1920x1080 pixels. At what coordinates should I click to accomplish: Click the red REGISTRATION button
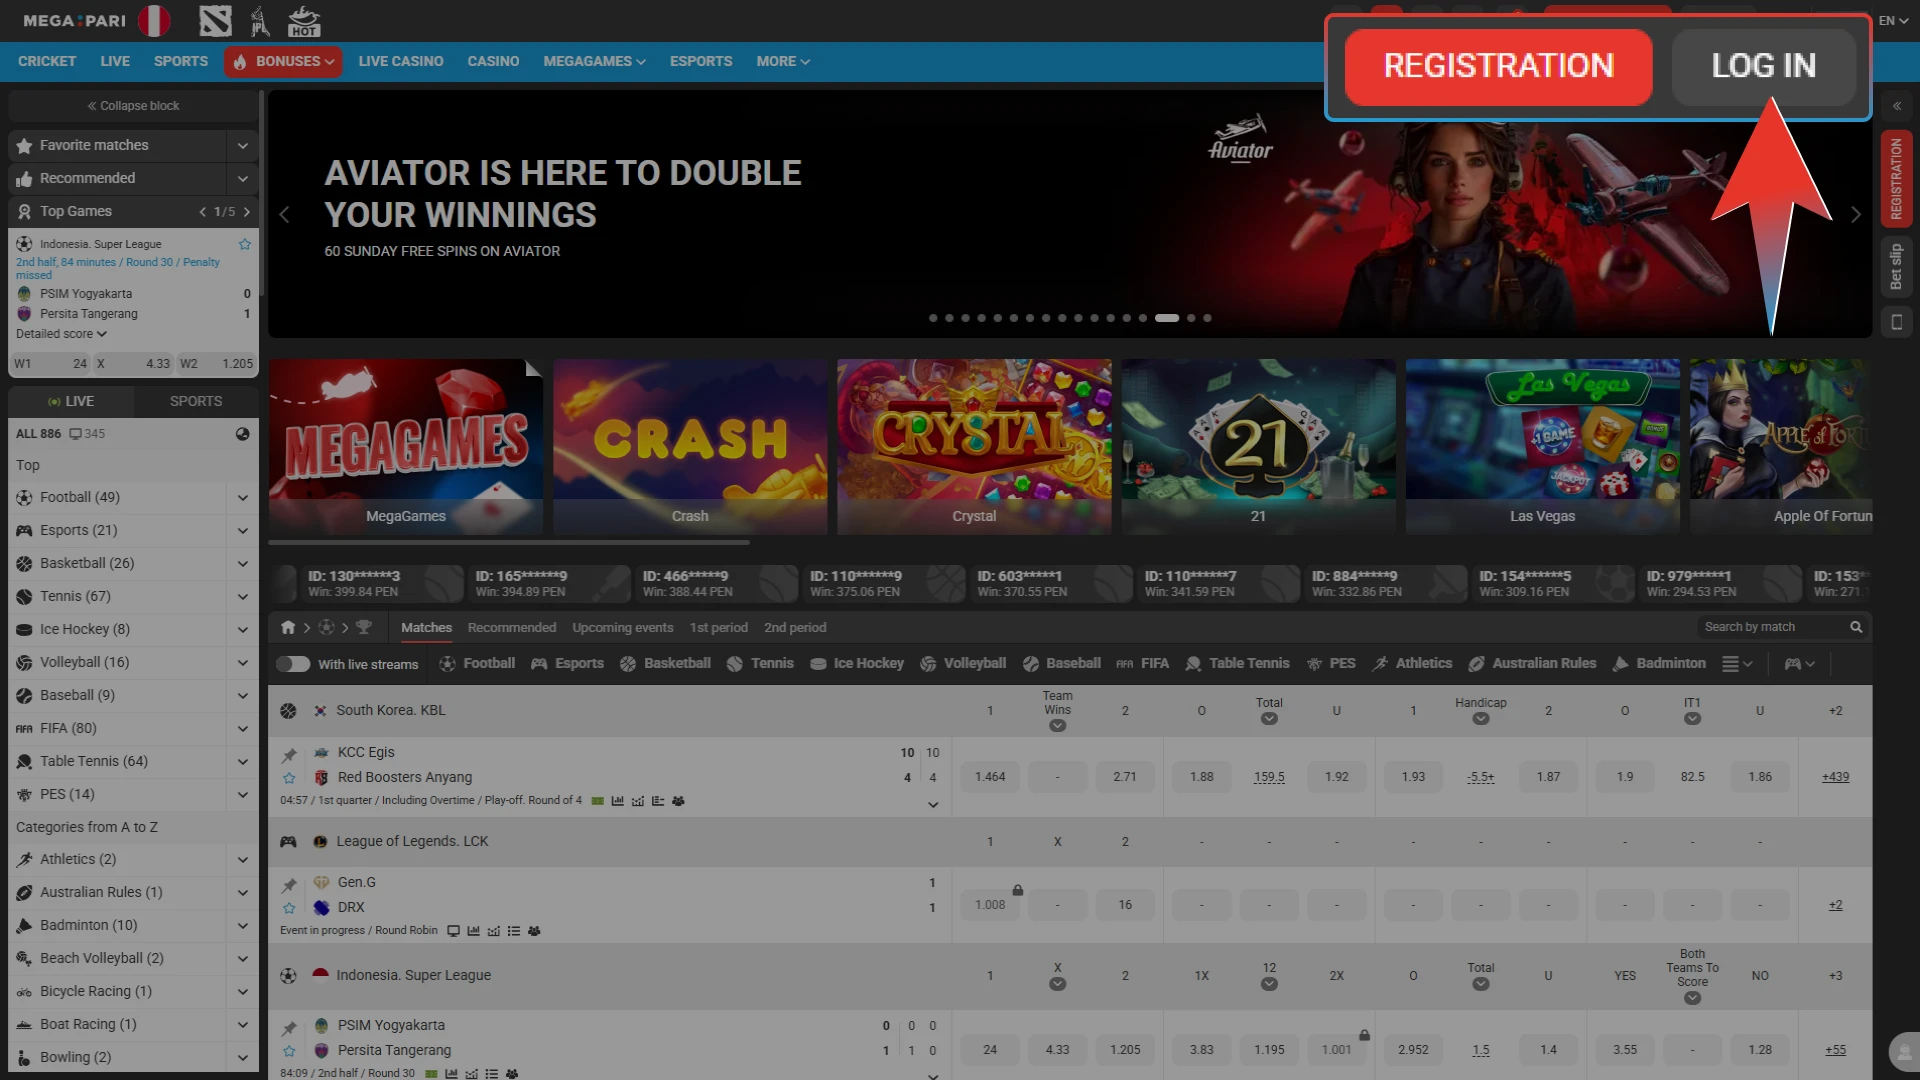(x=1498, y=66)
